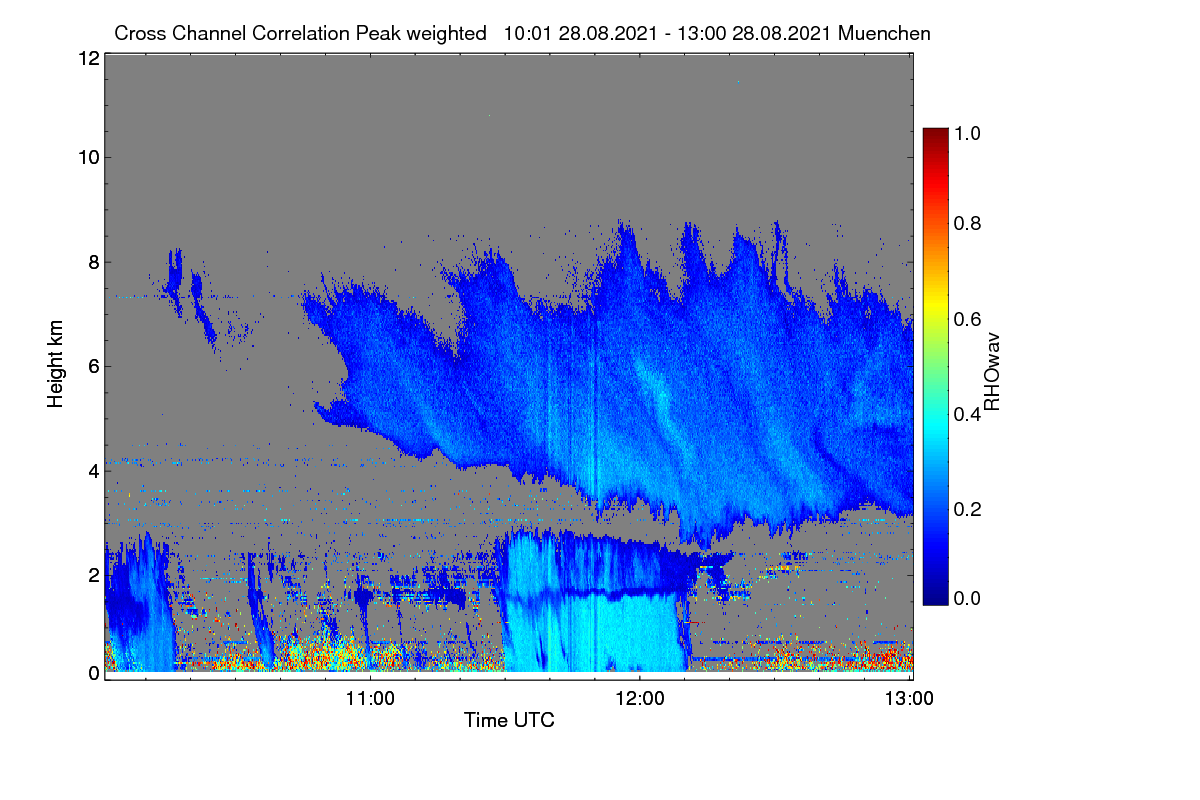Screen dimensions: 1200x800
Task: Click the colorbar value 0.4
Action: coord(968,414)
